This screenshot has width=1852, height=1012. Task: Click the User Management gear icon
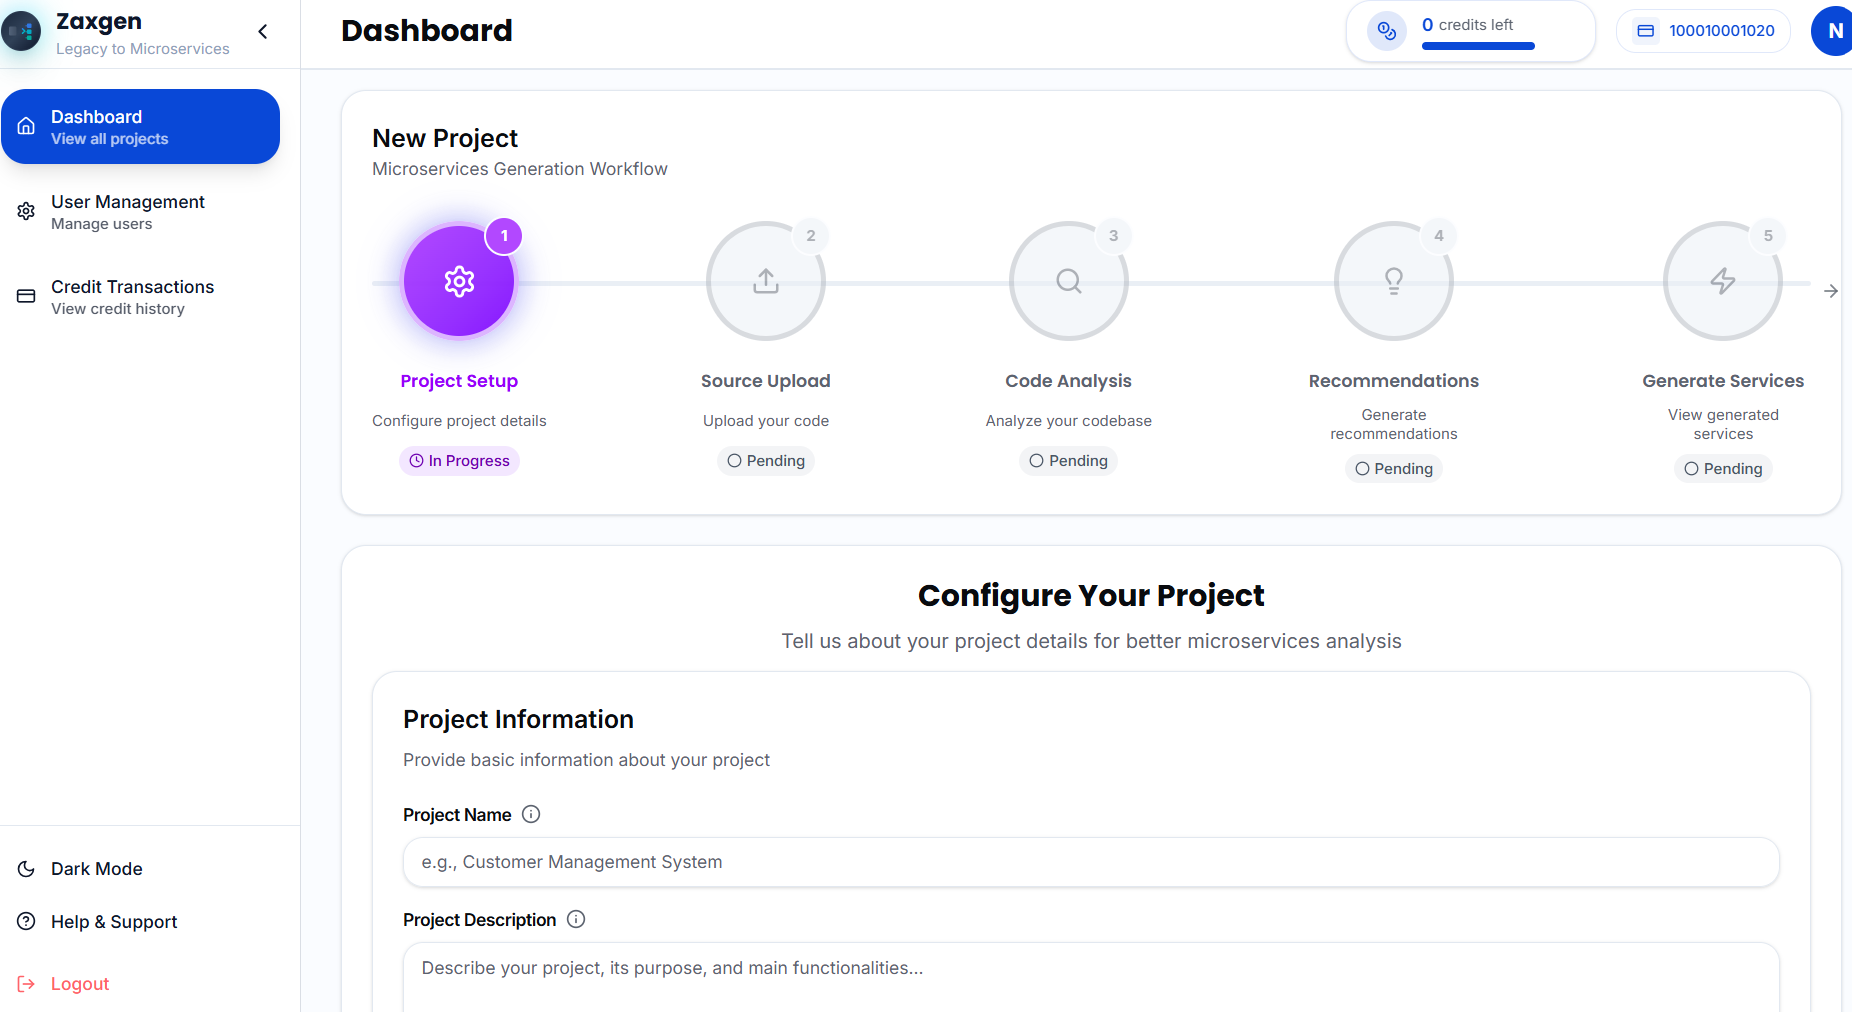click(26, 211)
